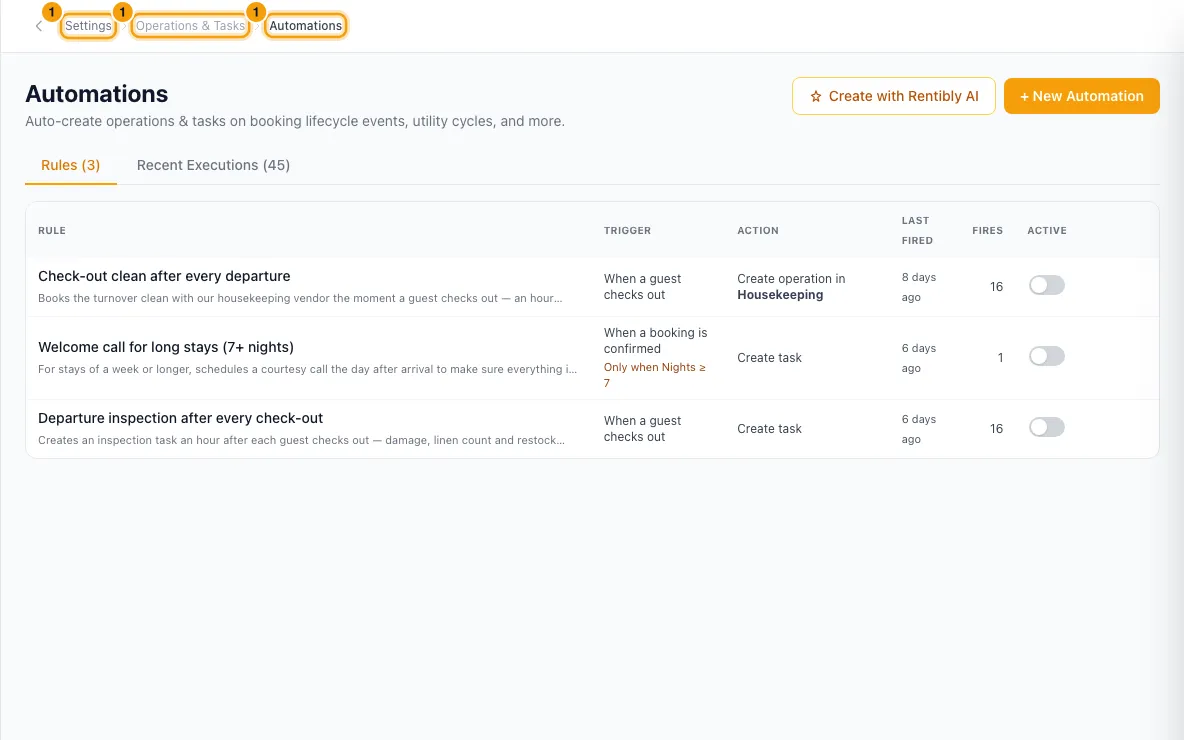Click the Automations breadcrumb
1184x740 pixels.
coord(306,26)
